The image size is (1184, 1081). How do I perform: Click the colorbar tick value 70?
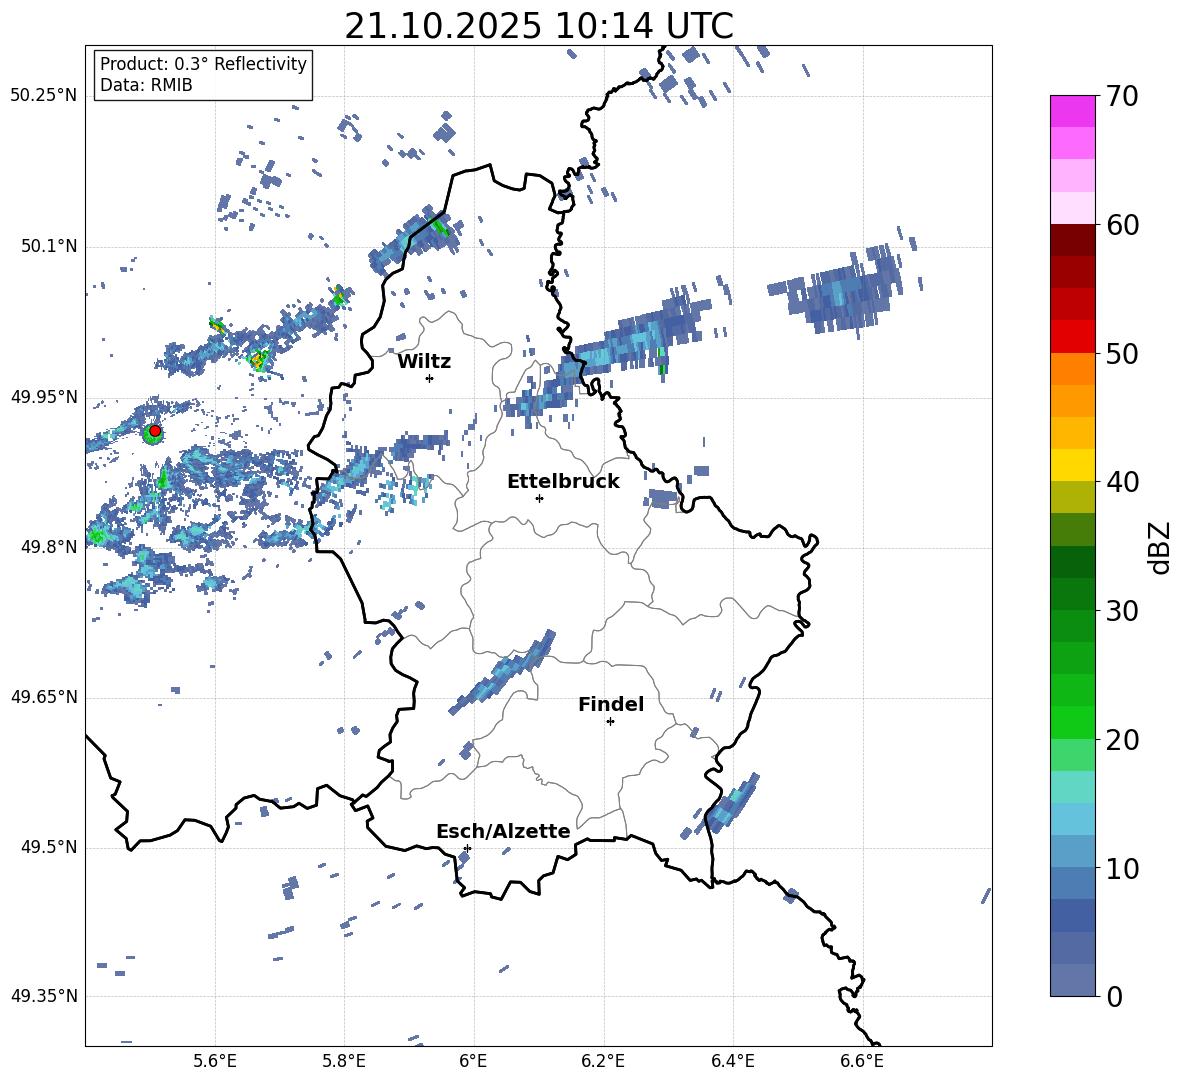(1122, 96)
